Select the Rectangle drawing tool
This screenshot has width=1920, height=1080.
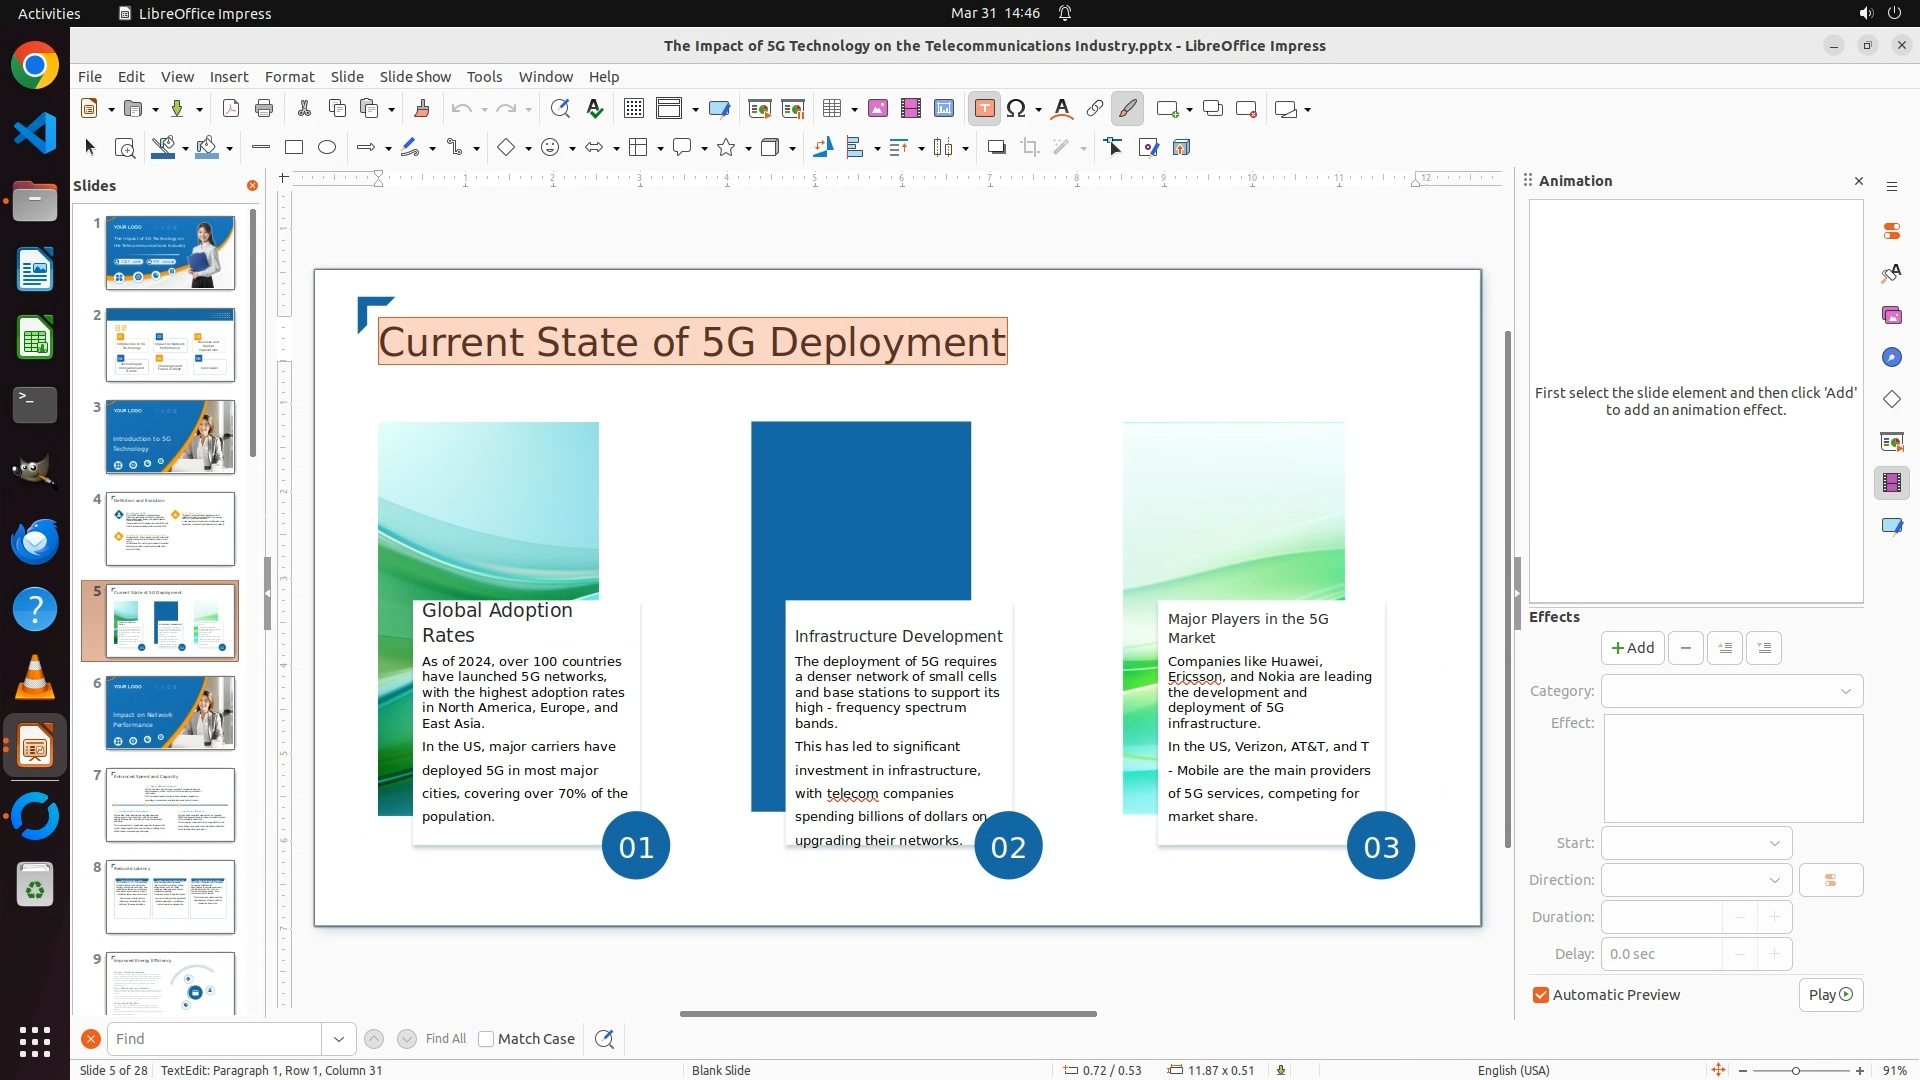294,148
